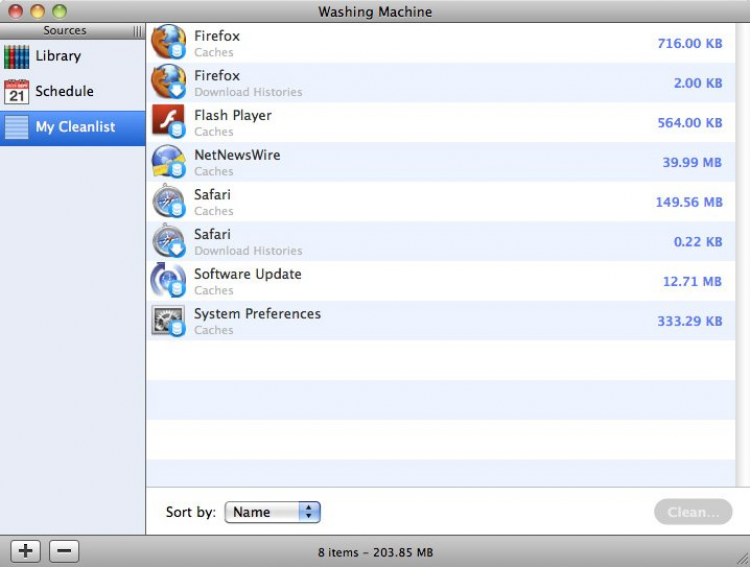Viewport: 750px width, 567px height.
Task: Click the System Preferences gear icon
Action: coord(168,320)
